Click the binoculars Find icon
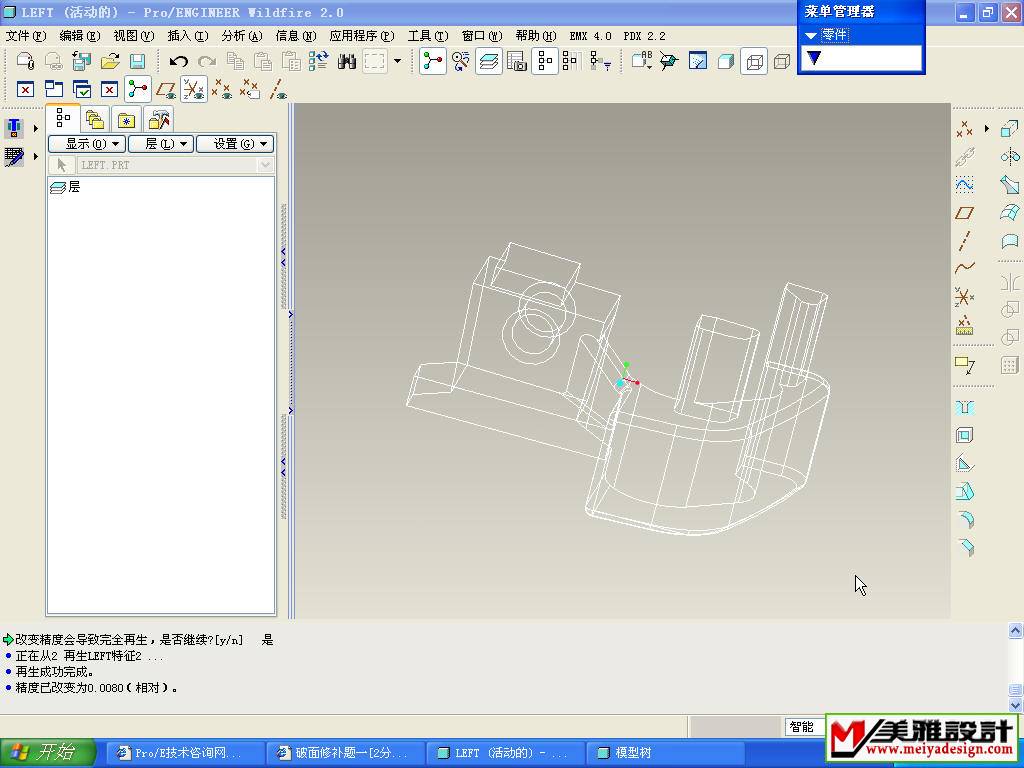The image size is (1024, 768). coord(347,62)
